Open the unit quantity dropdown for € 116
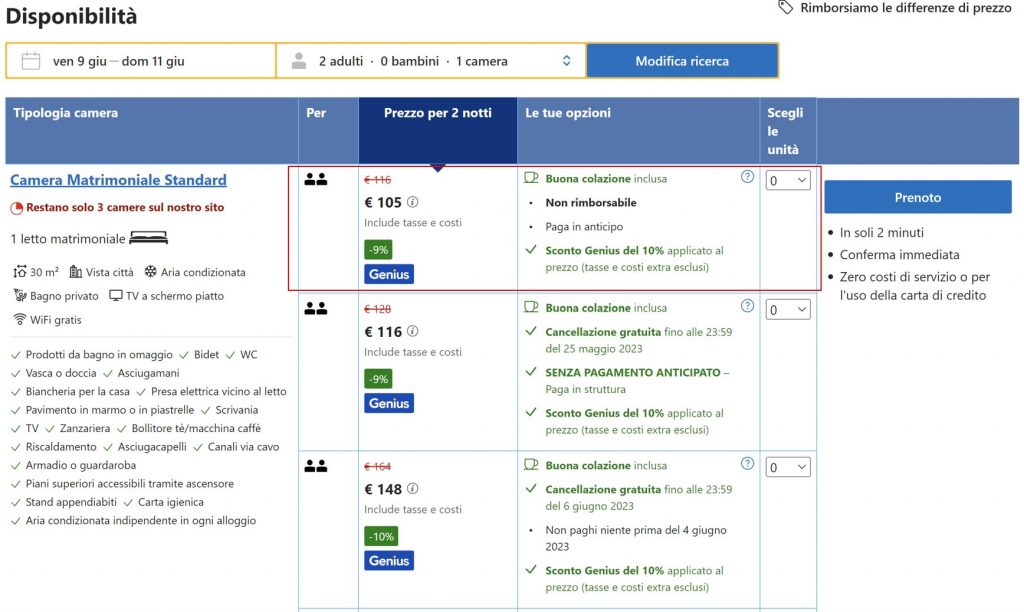Screen dimensions: 1024x612 (x=787, y=310)
